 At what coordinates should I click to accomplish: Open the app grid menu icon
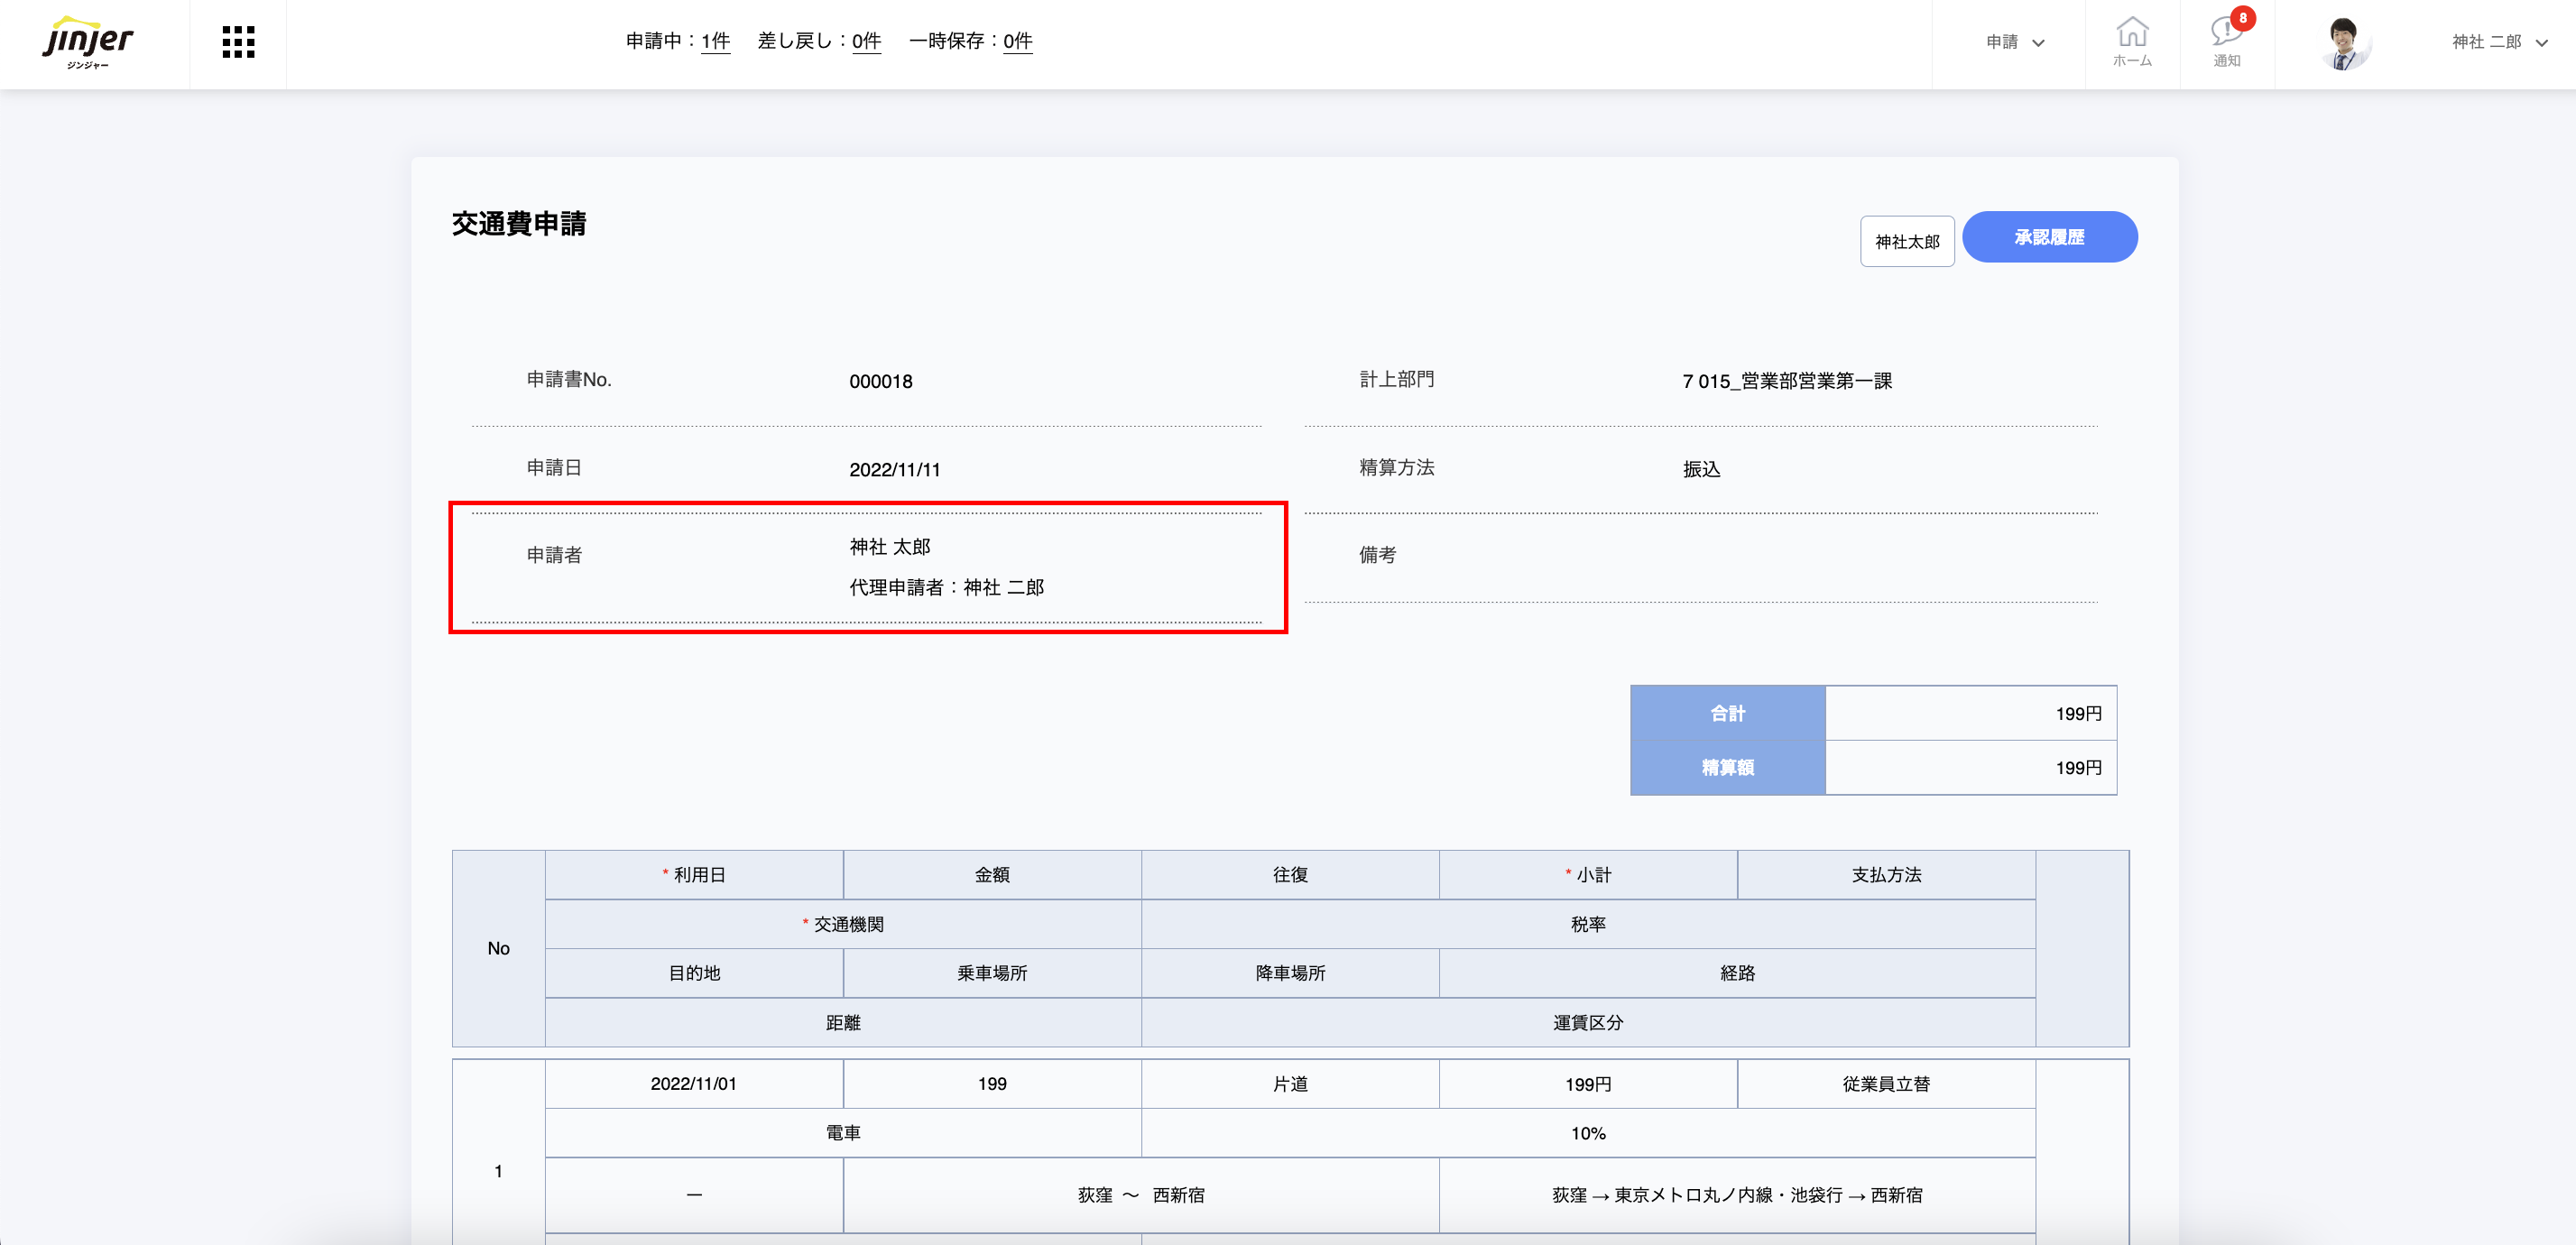238,42
